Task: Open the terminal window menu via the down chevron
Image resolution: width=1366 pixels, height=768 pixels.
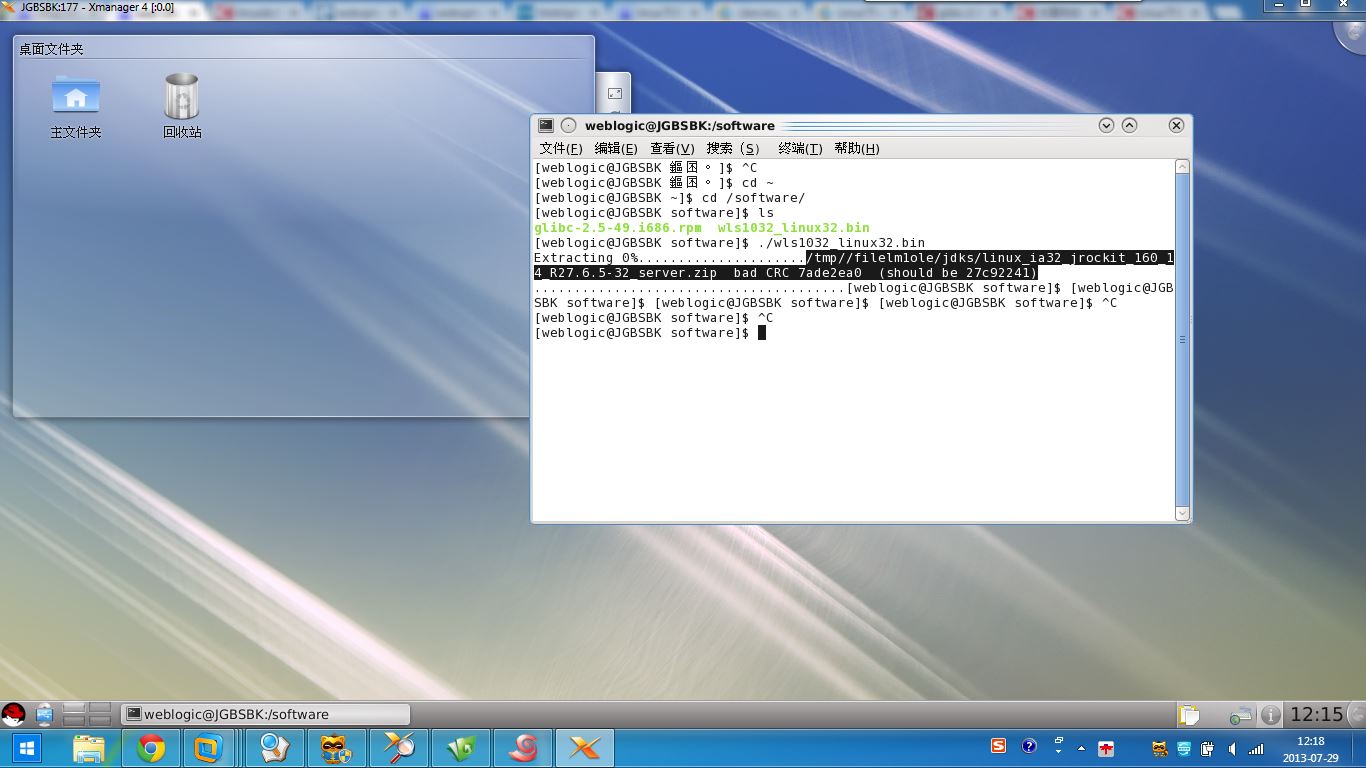Action: 1106,125
